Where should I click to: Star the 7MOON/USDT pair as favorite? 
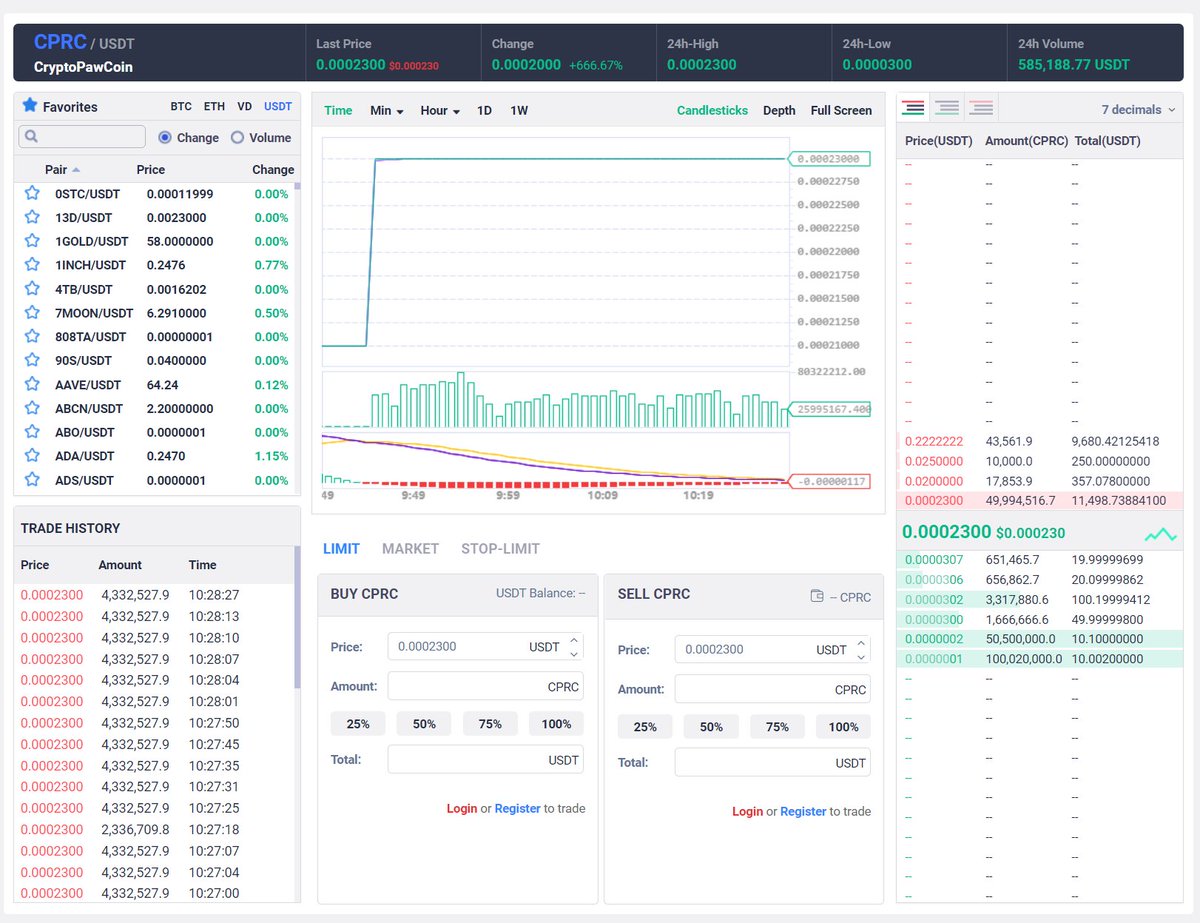point(32,313)
